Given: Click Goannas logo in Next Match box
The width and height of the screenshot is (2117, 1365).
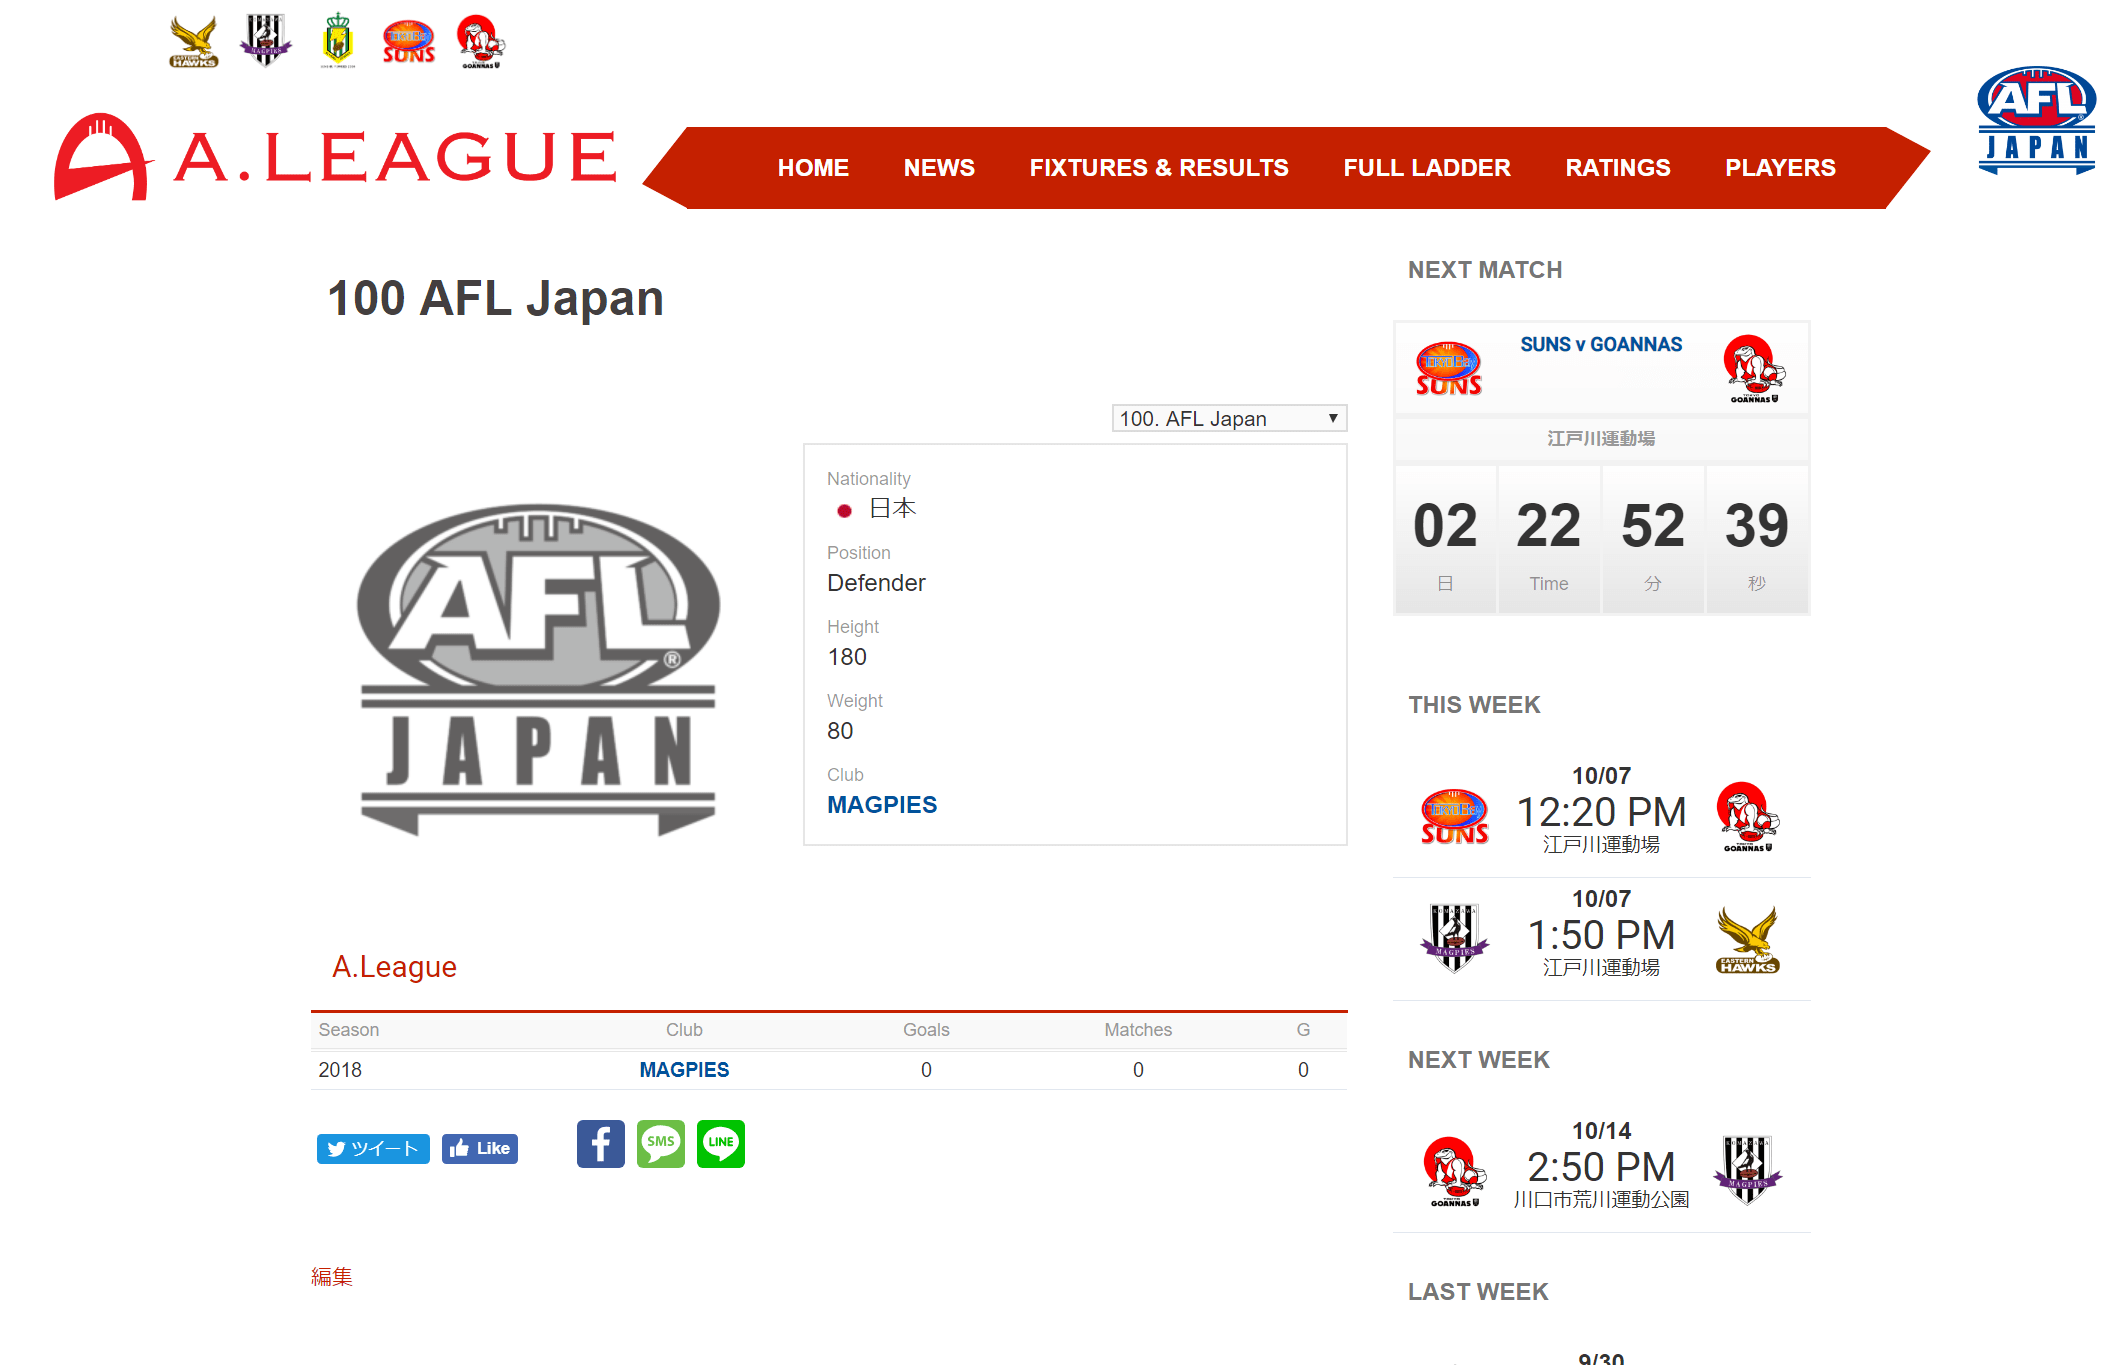Looking at the screenshot, I should [1754, 369].
